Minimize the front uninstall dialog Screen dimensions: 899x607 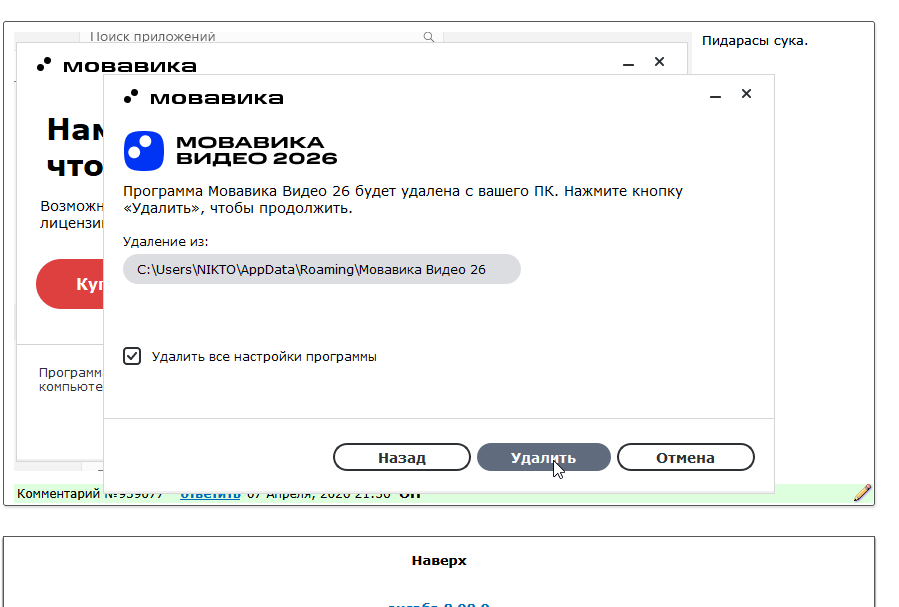[x=716, y=96]
